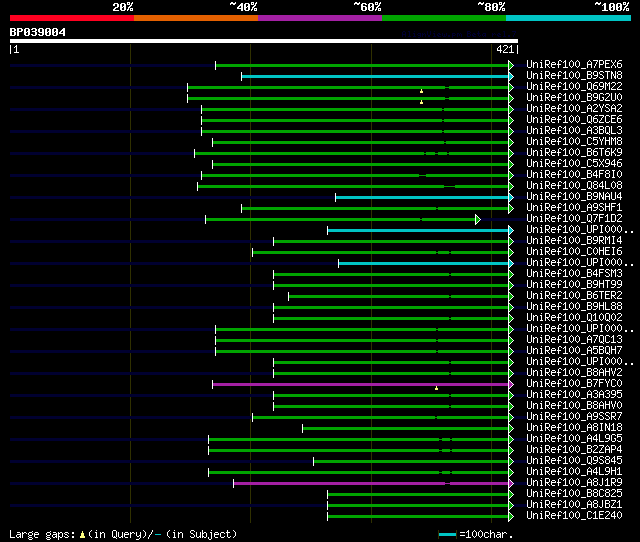Viewport: 640px width, 542px height.
Task: Choose the UniRef100_C5YHM8 hit
Action: 574,142
